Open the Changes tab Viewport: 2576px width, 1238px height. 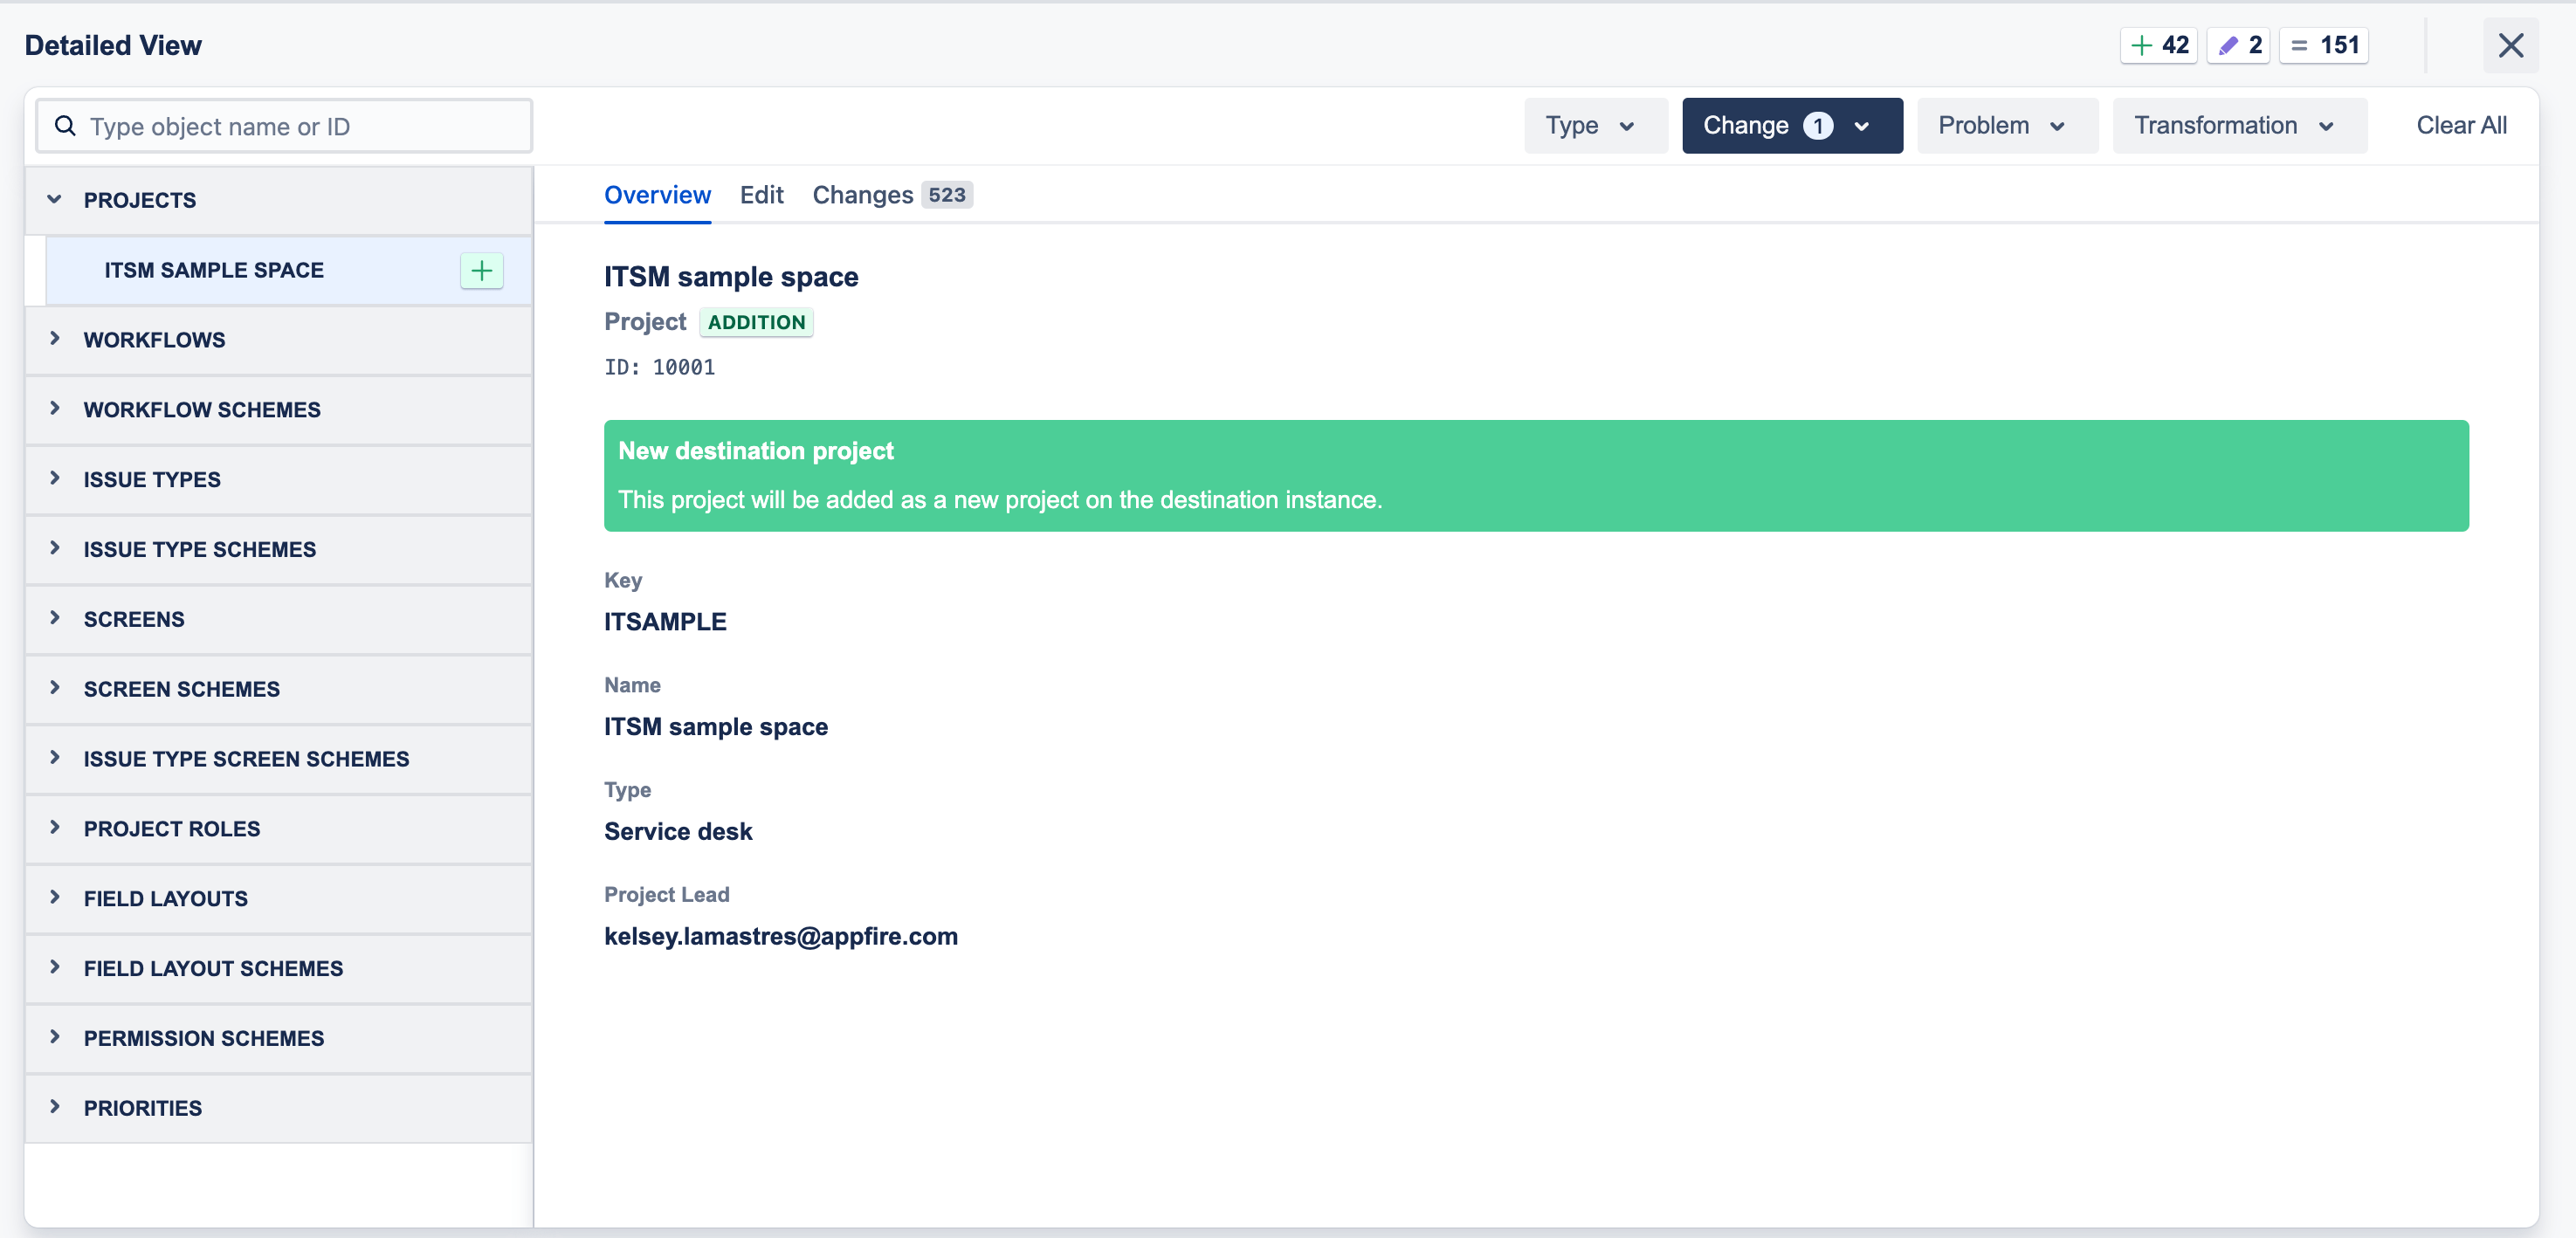(892, 195)
